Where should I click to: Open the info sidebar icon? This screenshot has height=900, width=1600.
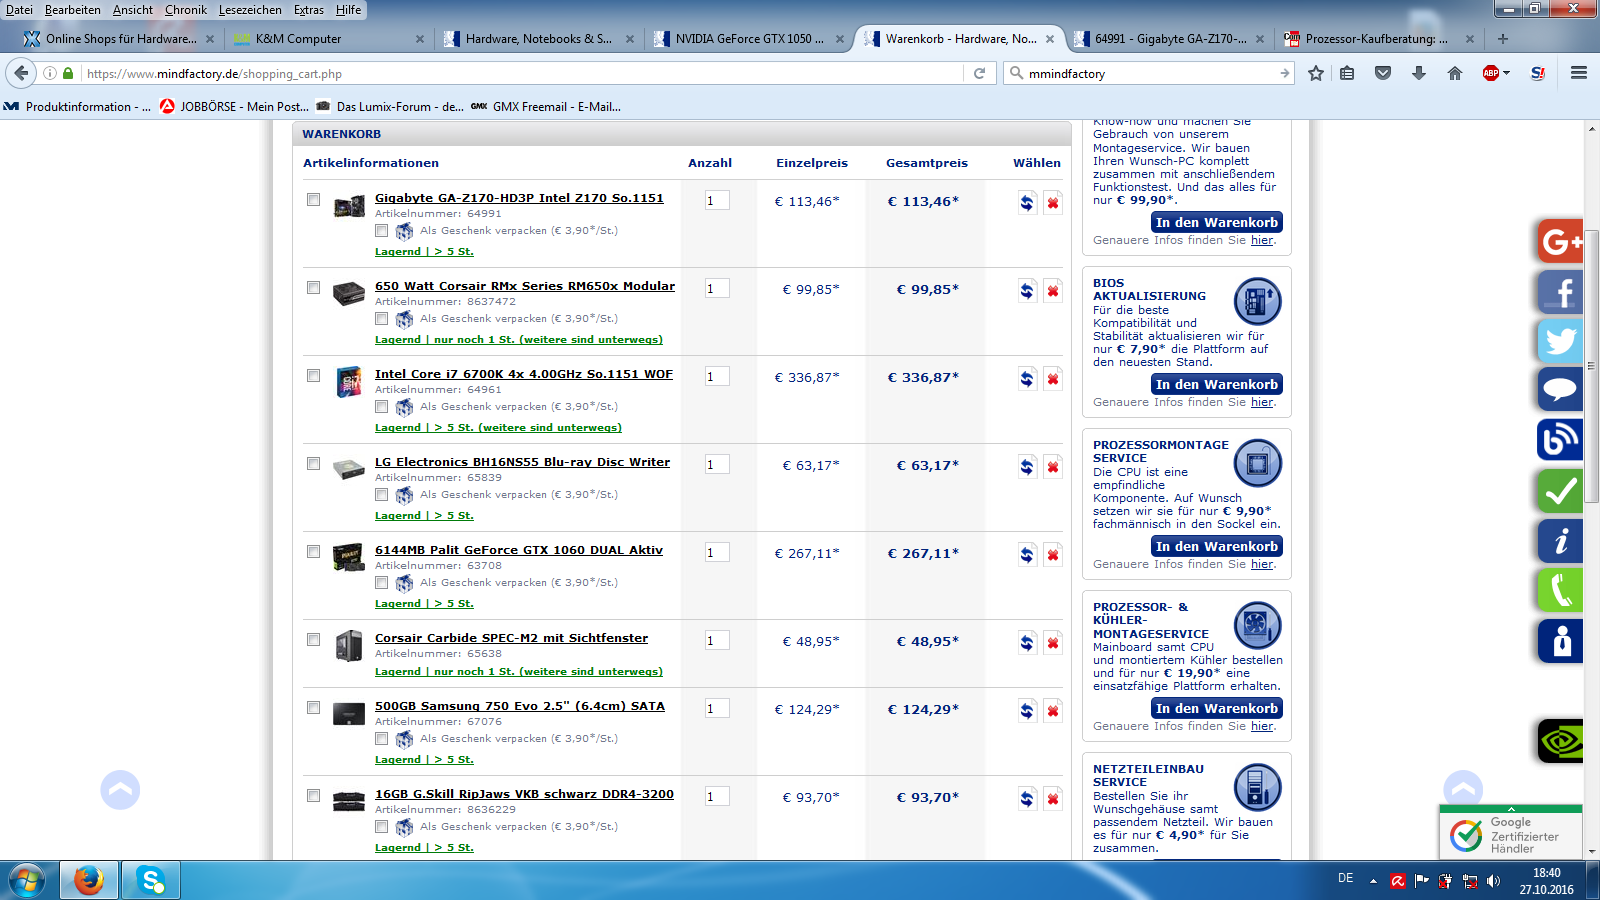coord(1560,541)
